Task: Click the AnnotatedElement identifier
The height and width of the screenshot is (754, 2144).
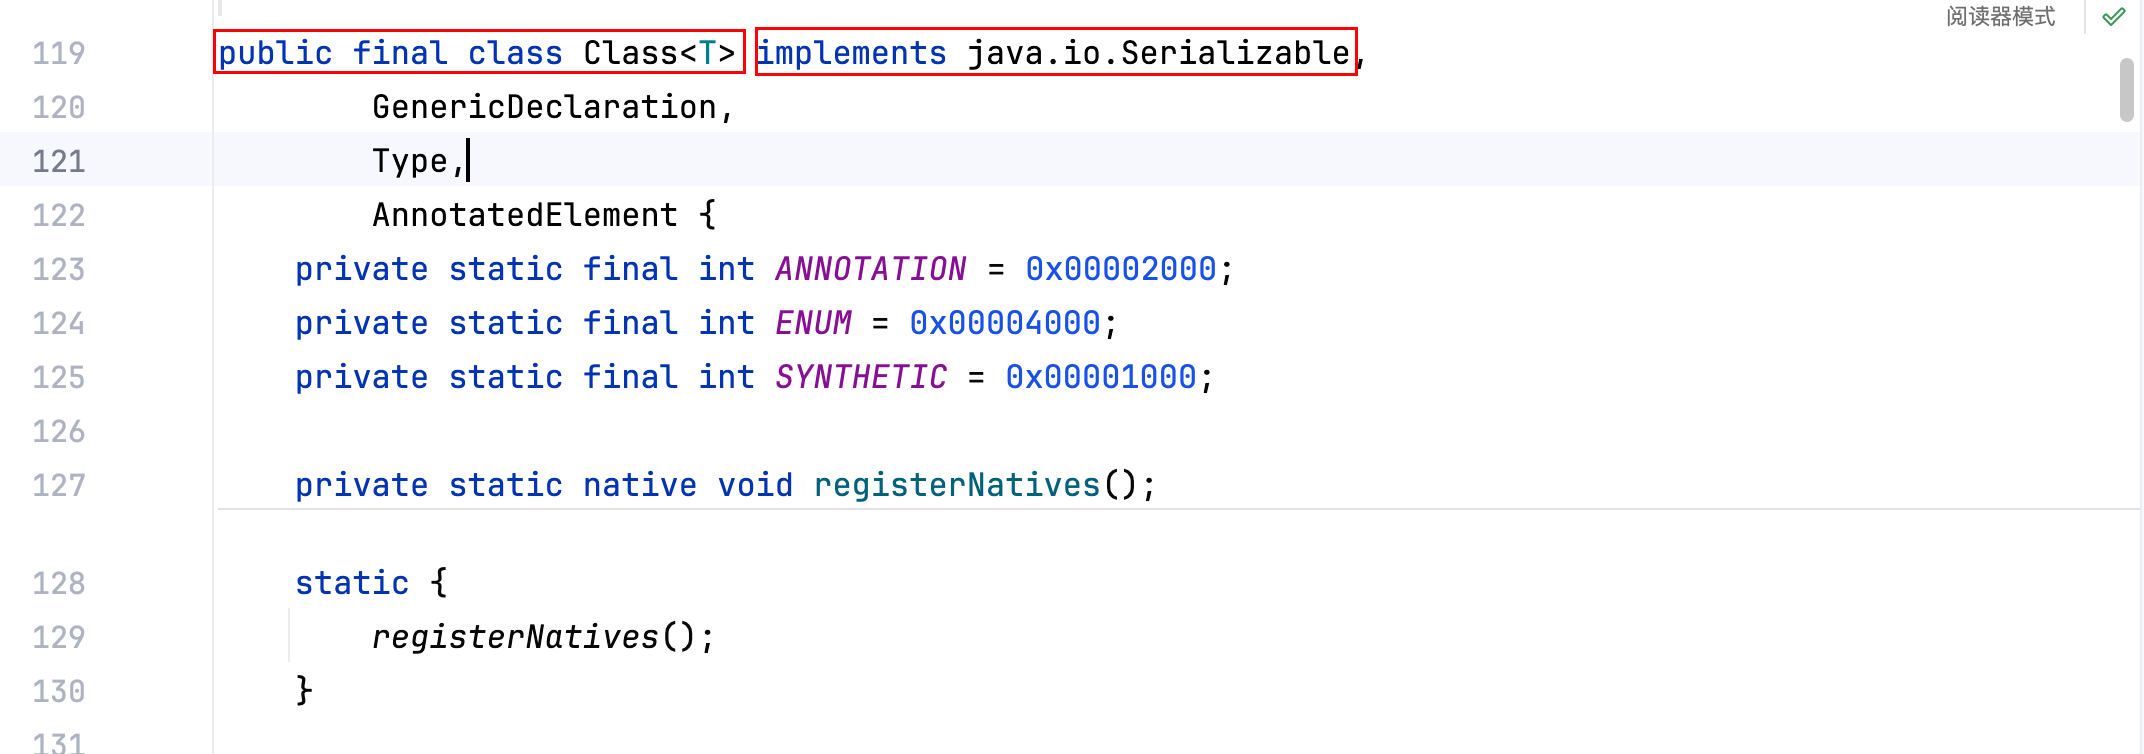Action: [x=525, y=215]
